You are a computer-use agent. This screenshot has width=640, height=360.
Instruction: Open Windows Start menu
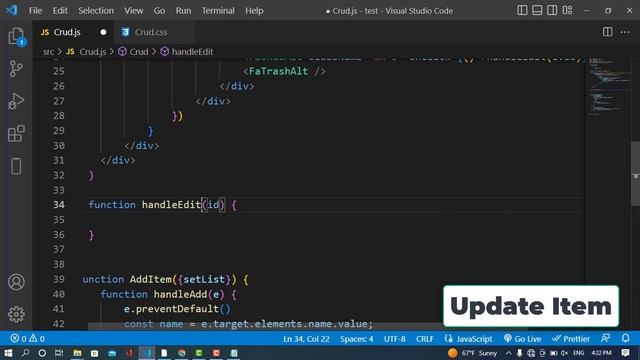(x=8, y=353)
